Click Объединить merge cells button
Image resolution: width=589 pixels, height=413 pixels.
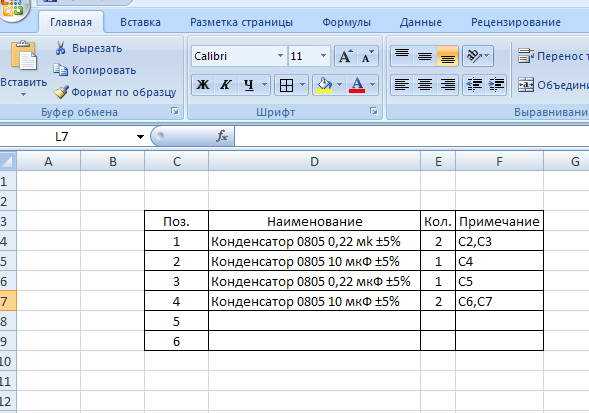pos(553,85)
